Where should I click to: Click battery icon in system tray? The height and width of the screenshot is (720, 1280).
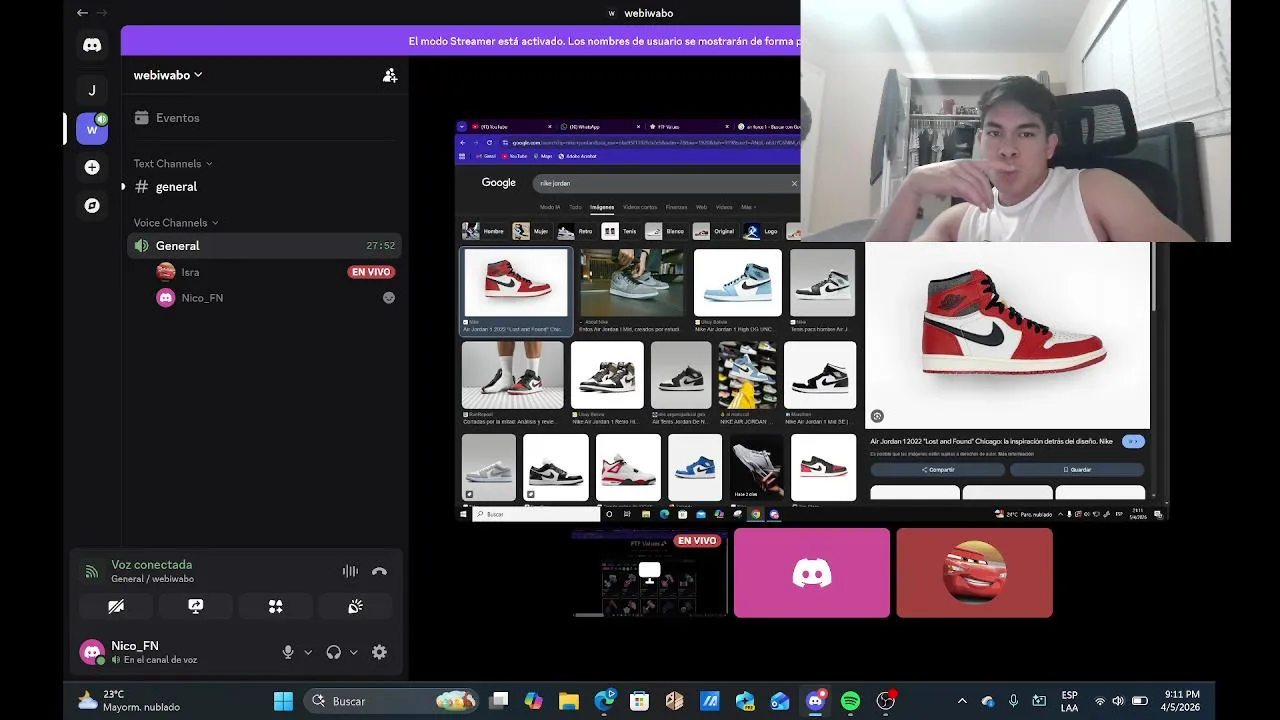[x=1138, y=701]
